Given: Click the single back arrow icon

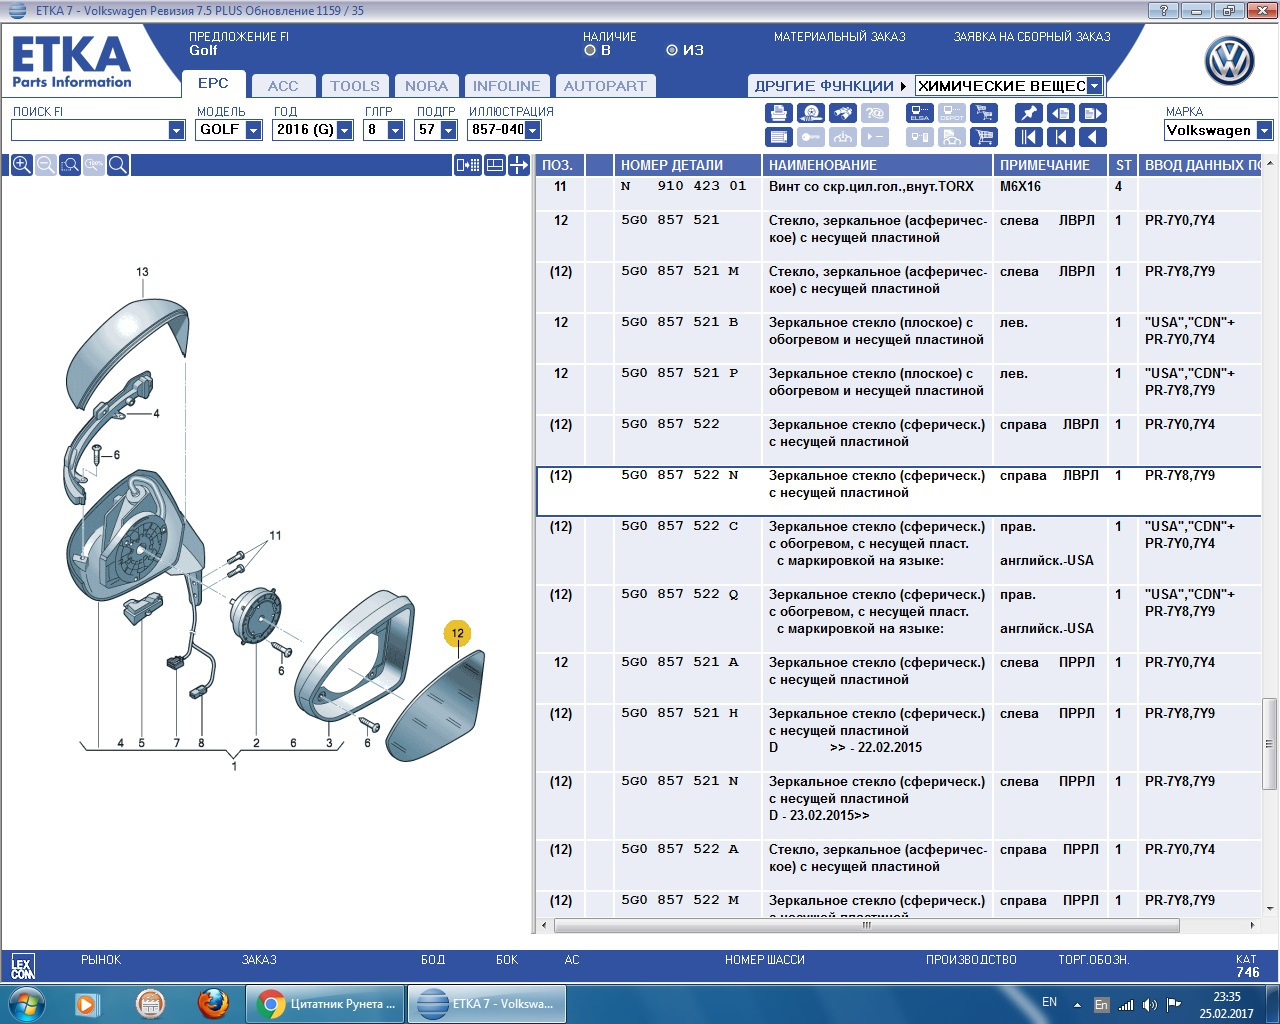Looking at the screenshot, I should 1093,137.
